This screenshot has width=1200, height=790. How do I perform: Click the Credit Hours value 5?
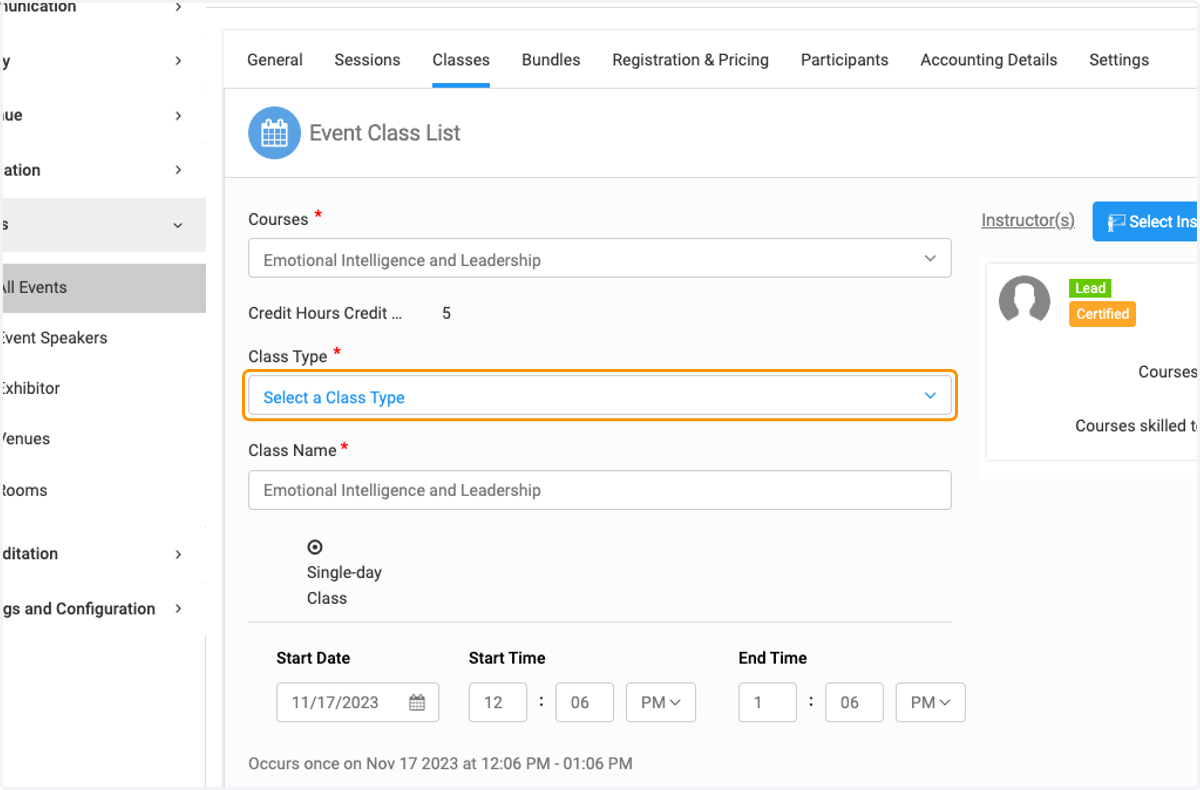tap(446, 313)
